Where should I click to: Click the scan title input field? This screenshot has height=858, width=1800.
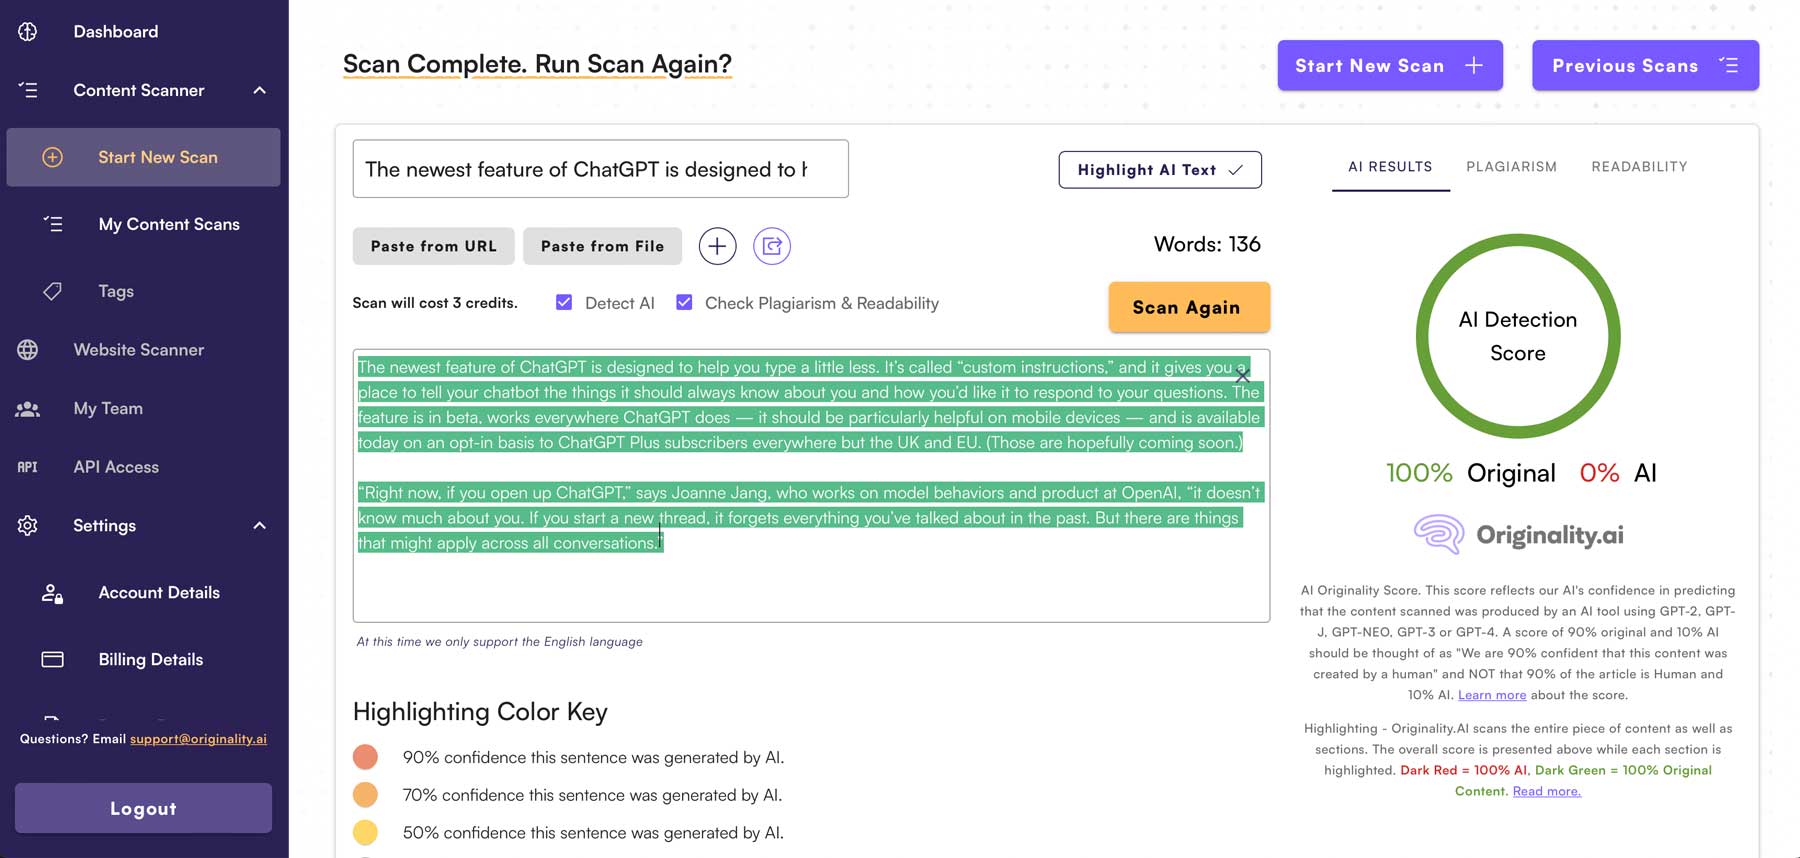point(600,169)
